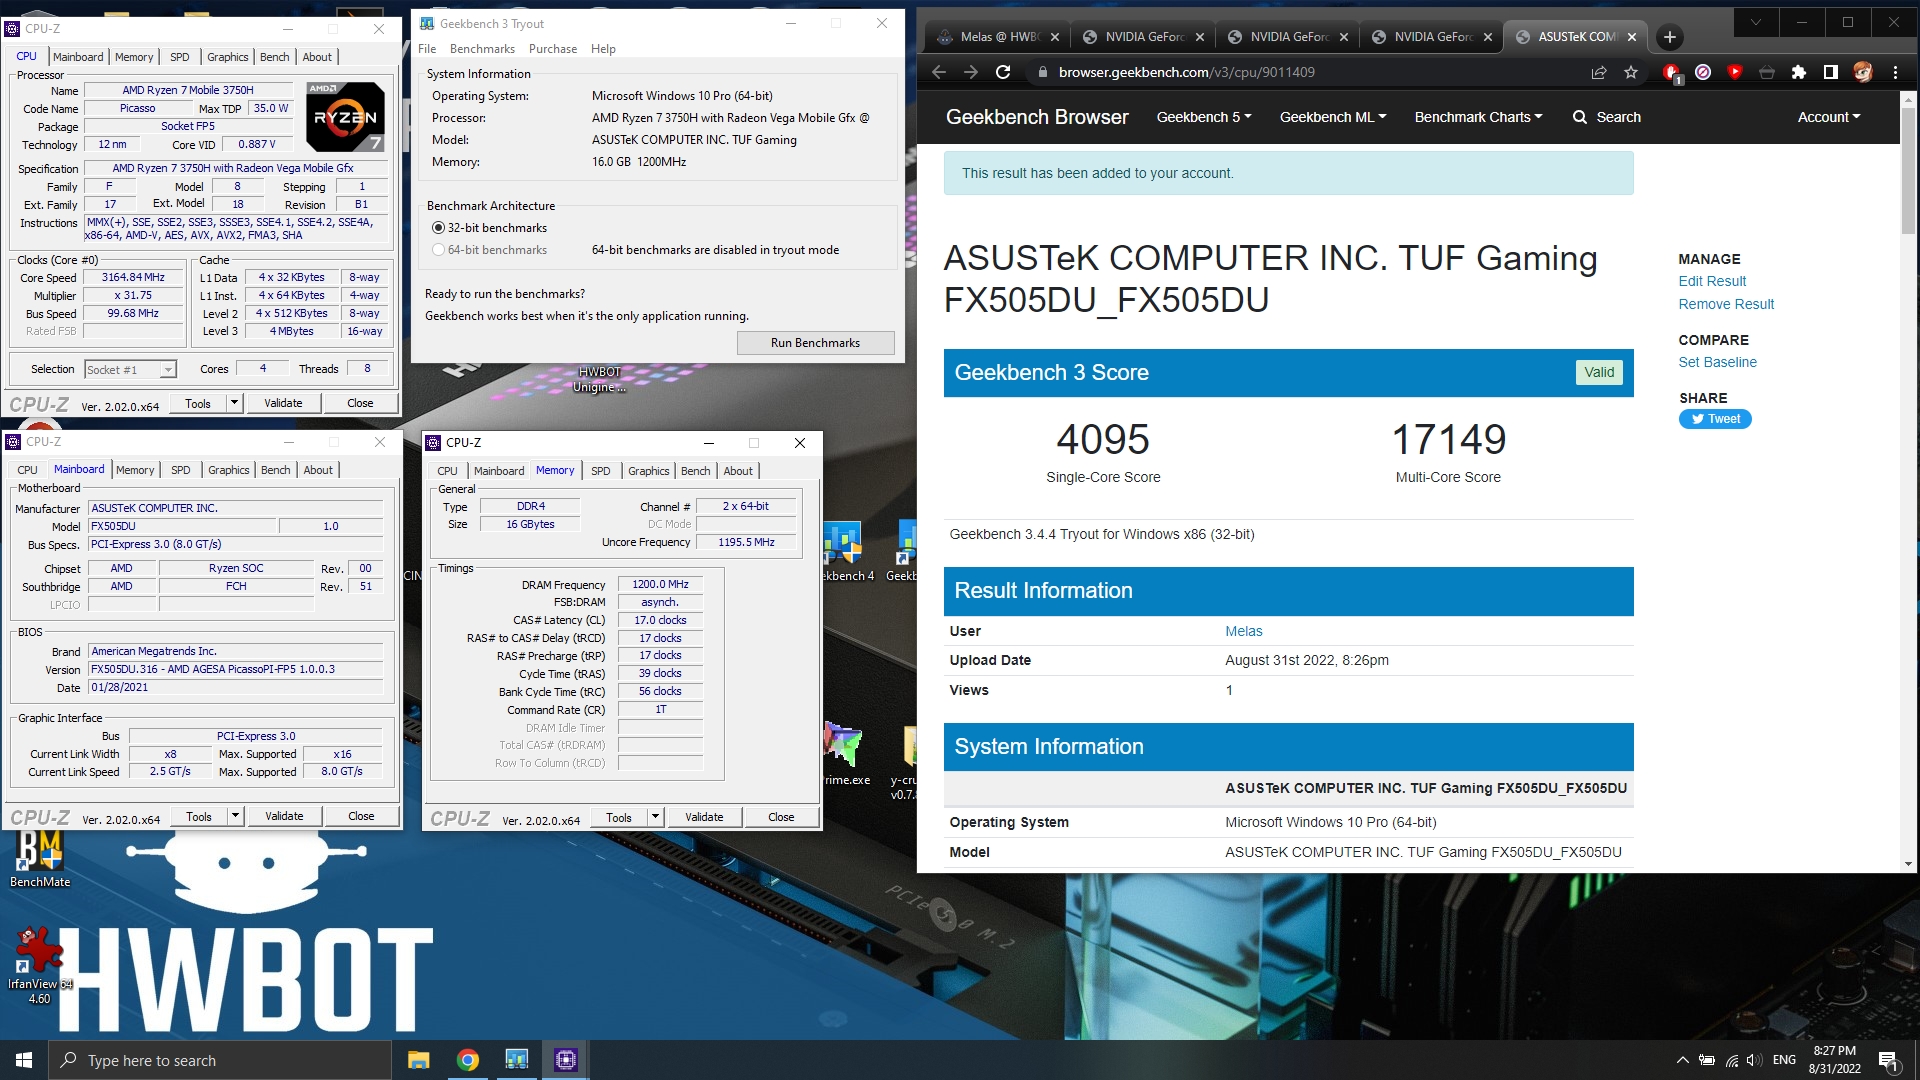Toggle Chrome side panel icon
The height and width of the screenshot is (1080, 1920).
pos(1830,72)
